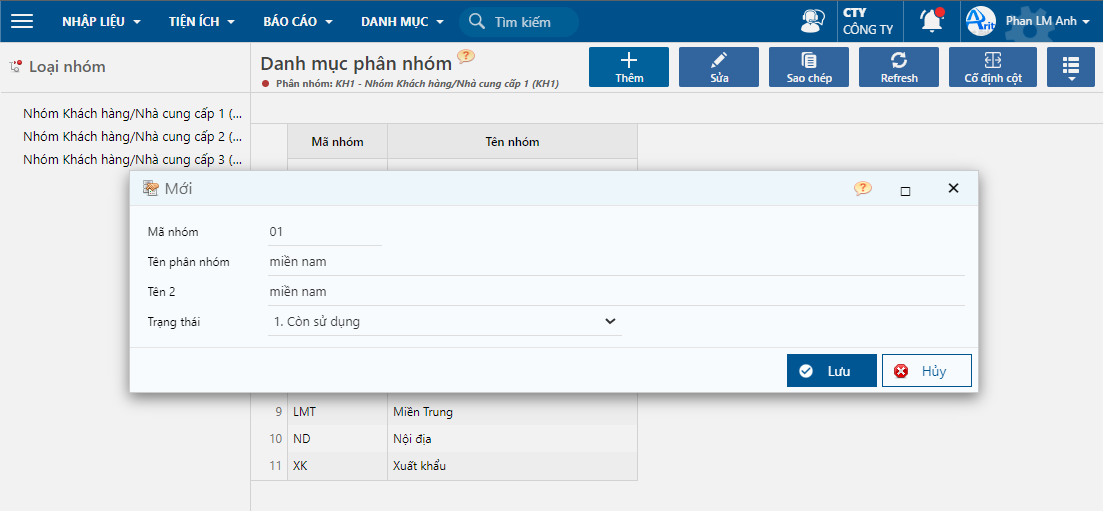Open the Phan LM Anh user menu
Screen dimensions: 1103x511
[x=1047, y=21]
